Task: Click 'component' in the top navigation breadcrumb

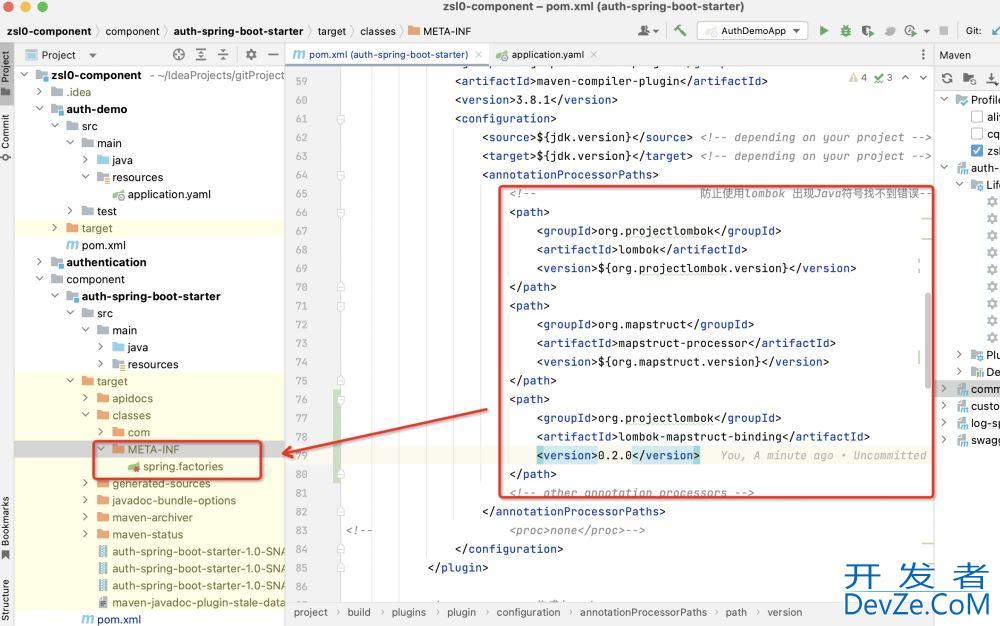Action: [132, 31]
